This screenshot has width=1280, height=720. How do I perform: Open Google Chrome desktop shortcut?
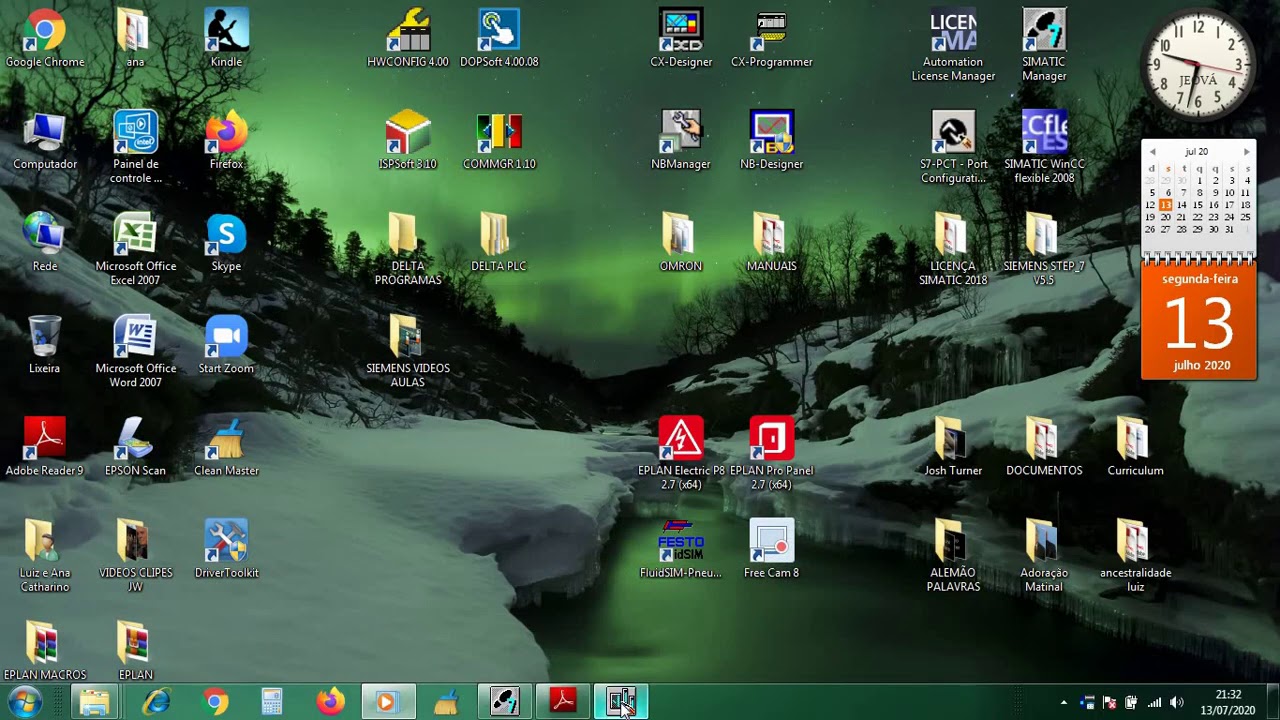45,38
